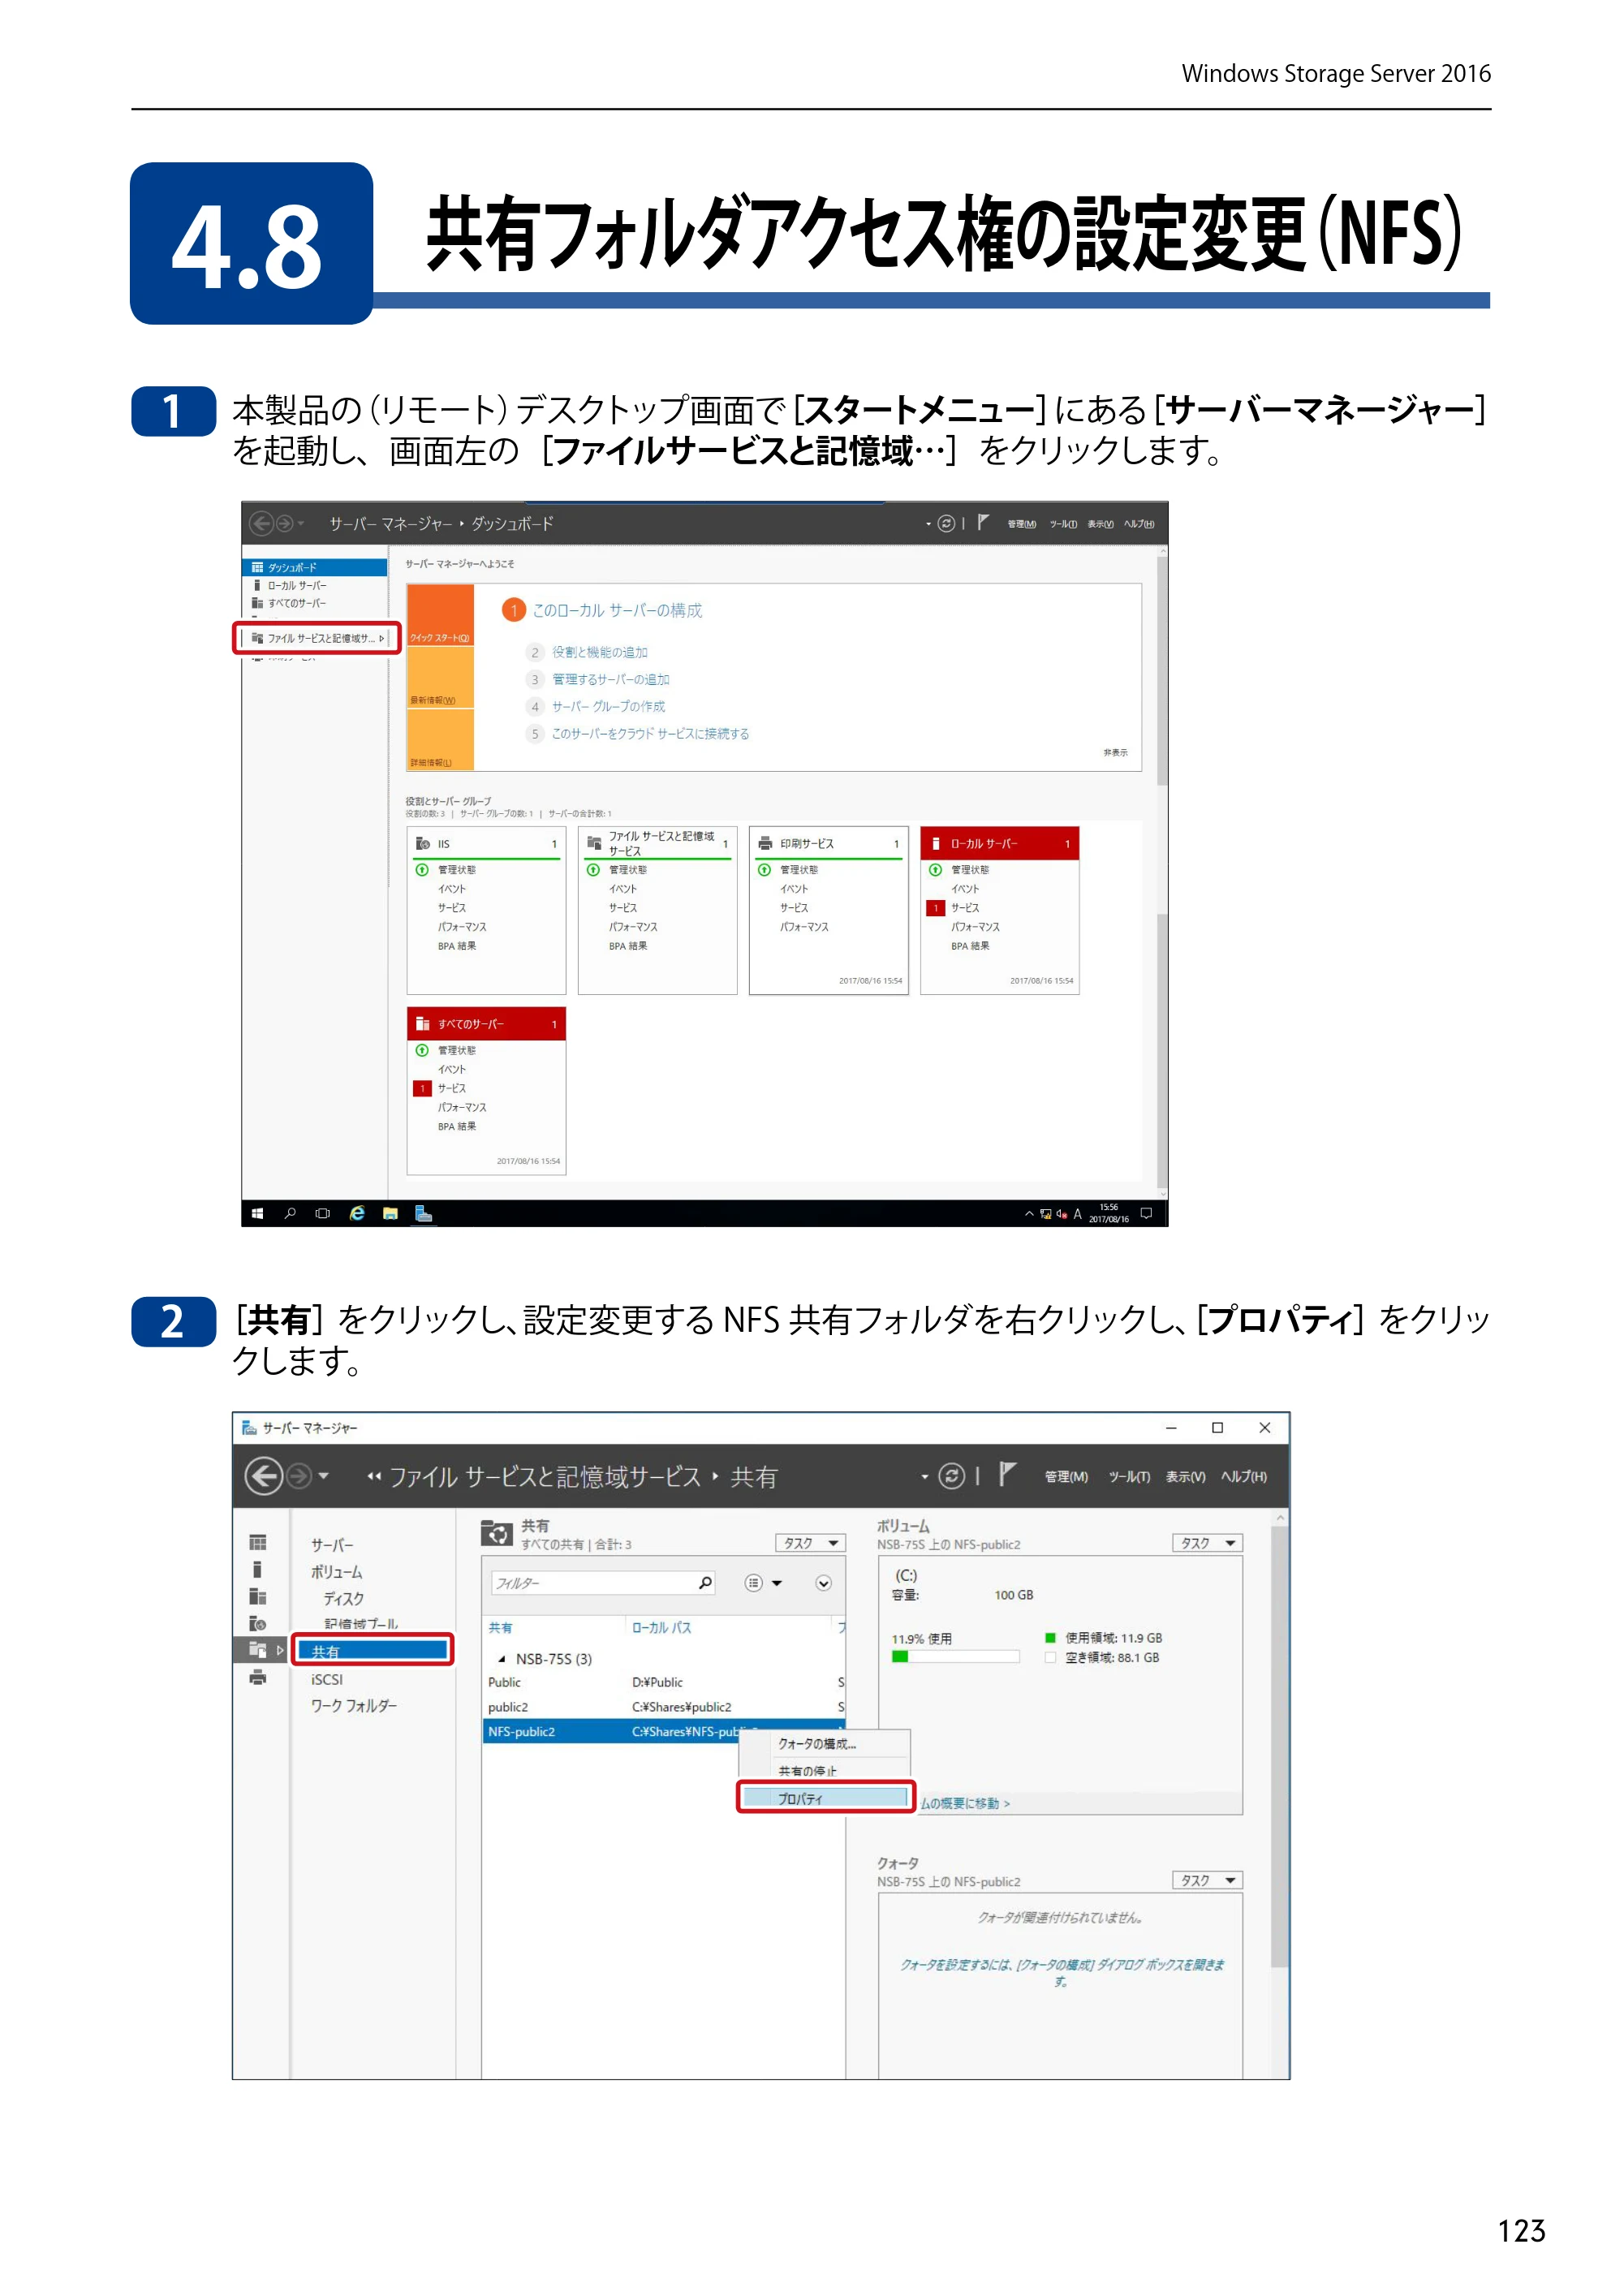This screenshot has width=1624, height=2296.
Task: Select 共有 in the left navigation pane
Action: pyautogui.click(x=372, y=1650)
